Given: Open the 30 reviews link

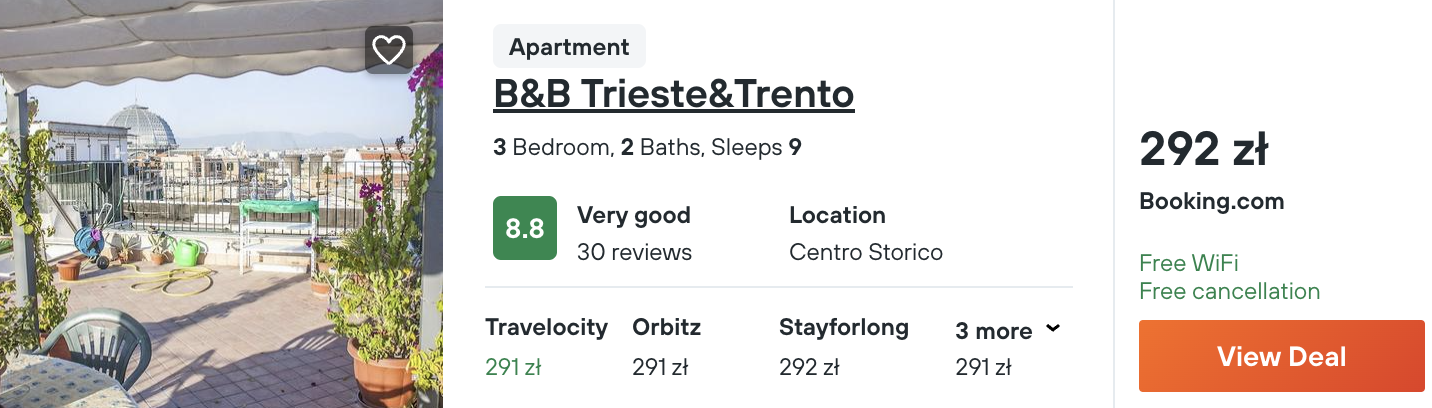Looking at the screenshot, I should [x=634, y=252].
